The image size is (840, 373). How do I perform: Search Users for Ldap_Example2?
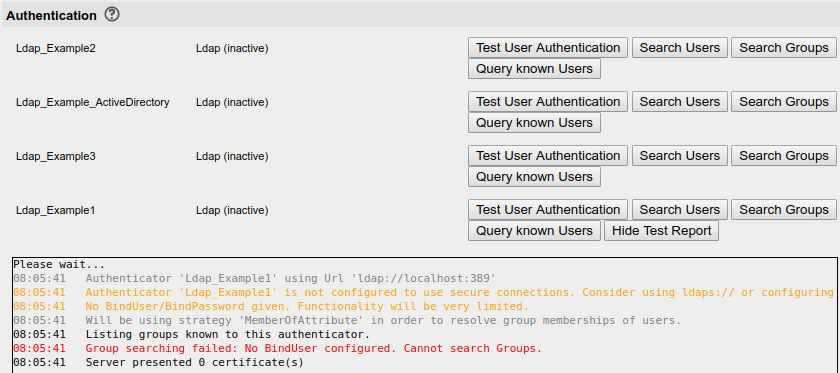680,48
